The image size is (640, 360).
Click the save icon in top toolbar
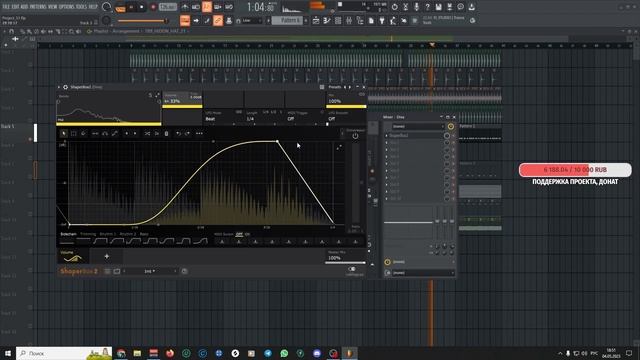[438, 7]
